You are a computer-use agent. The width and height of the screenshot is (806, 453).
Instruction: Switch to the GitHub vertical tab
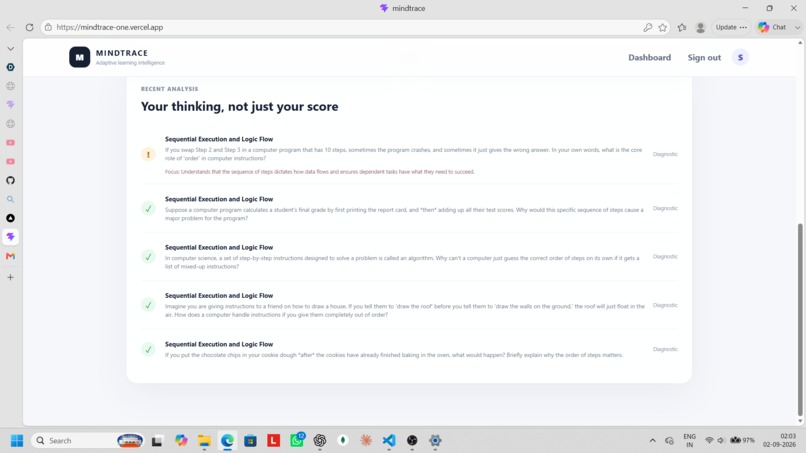coord(10,180)
